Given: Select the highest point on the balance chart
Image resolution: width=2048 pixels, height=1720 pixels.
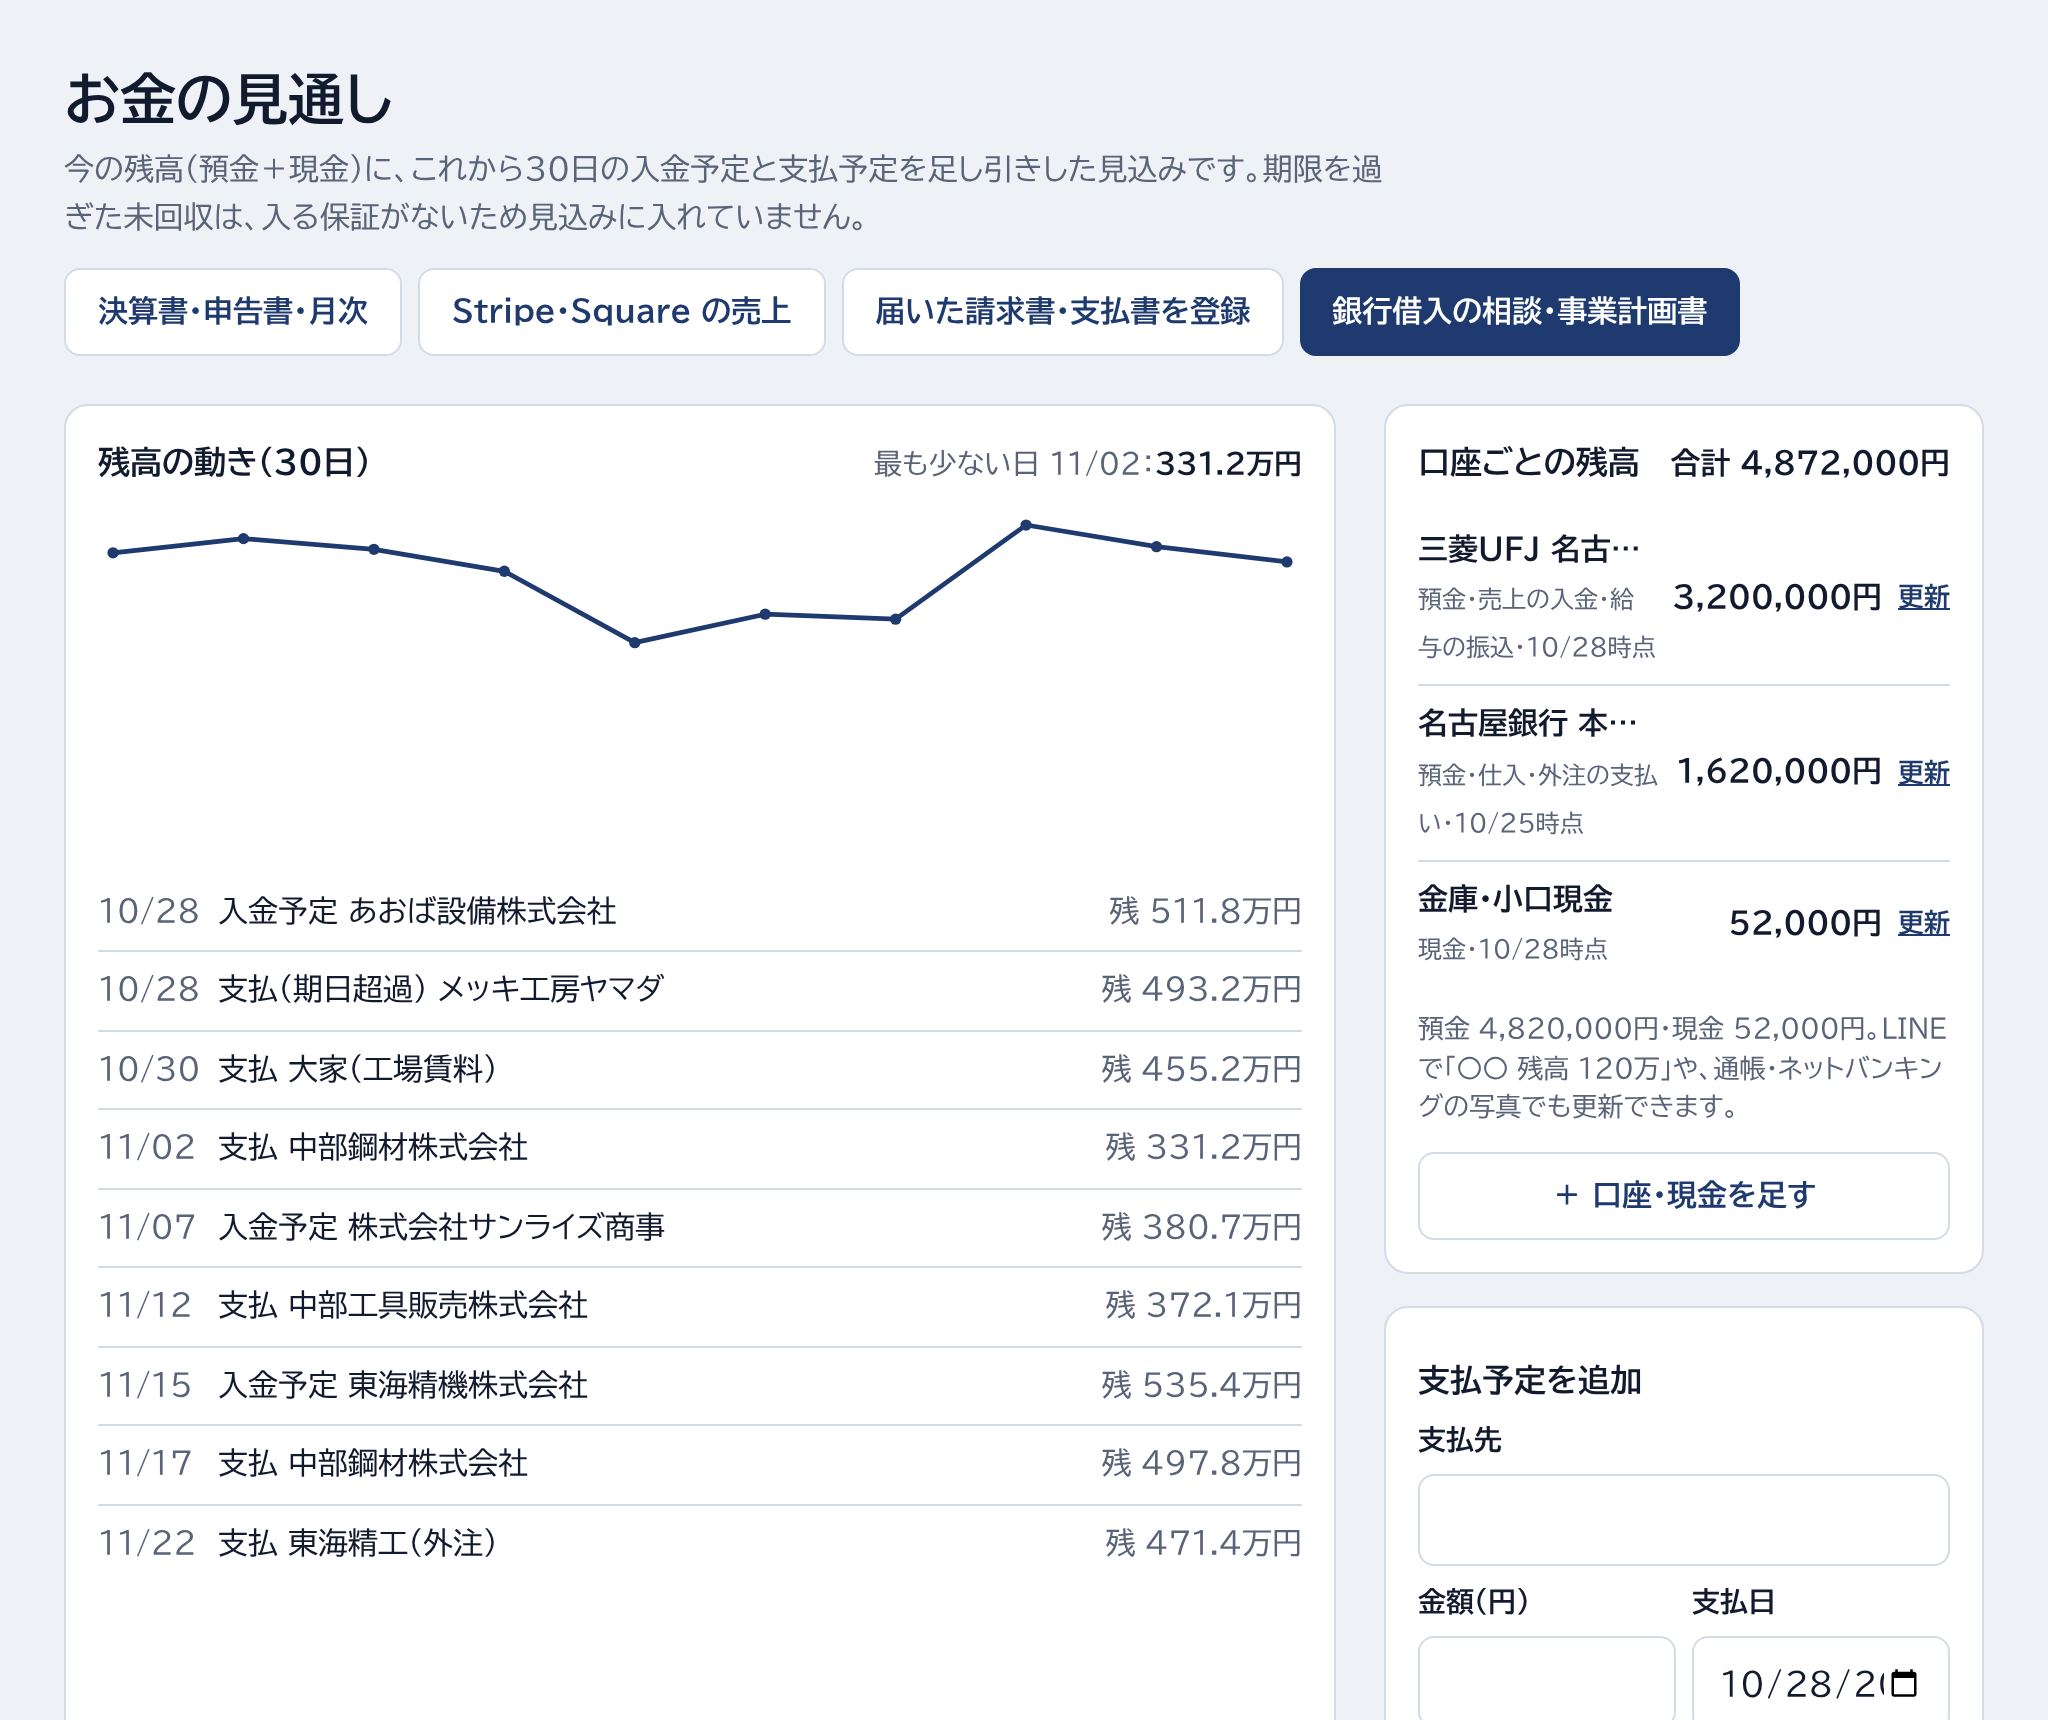Looking at the screenshot, I should [1026, 525].
